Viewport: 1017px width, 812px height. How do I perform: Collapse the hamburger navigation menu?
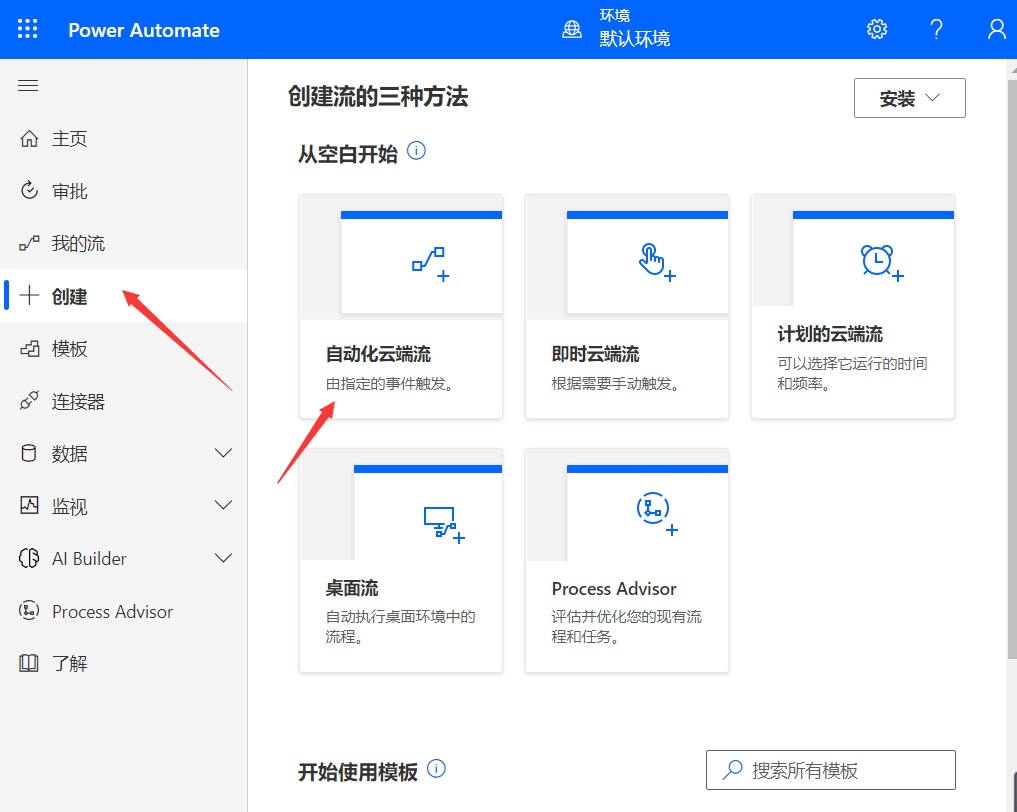28,86
